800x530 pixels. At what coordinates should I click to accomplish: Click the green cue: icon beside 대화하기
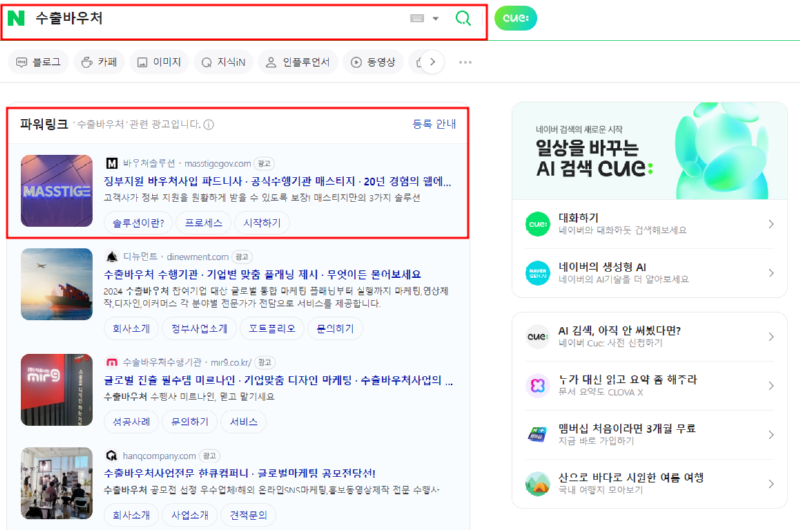(x=538, y=224)
